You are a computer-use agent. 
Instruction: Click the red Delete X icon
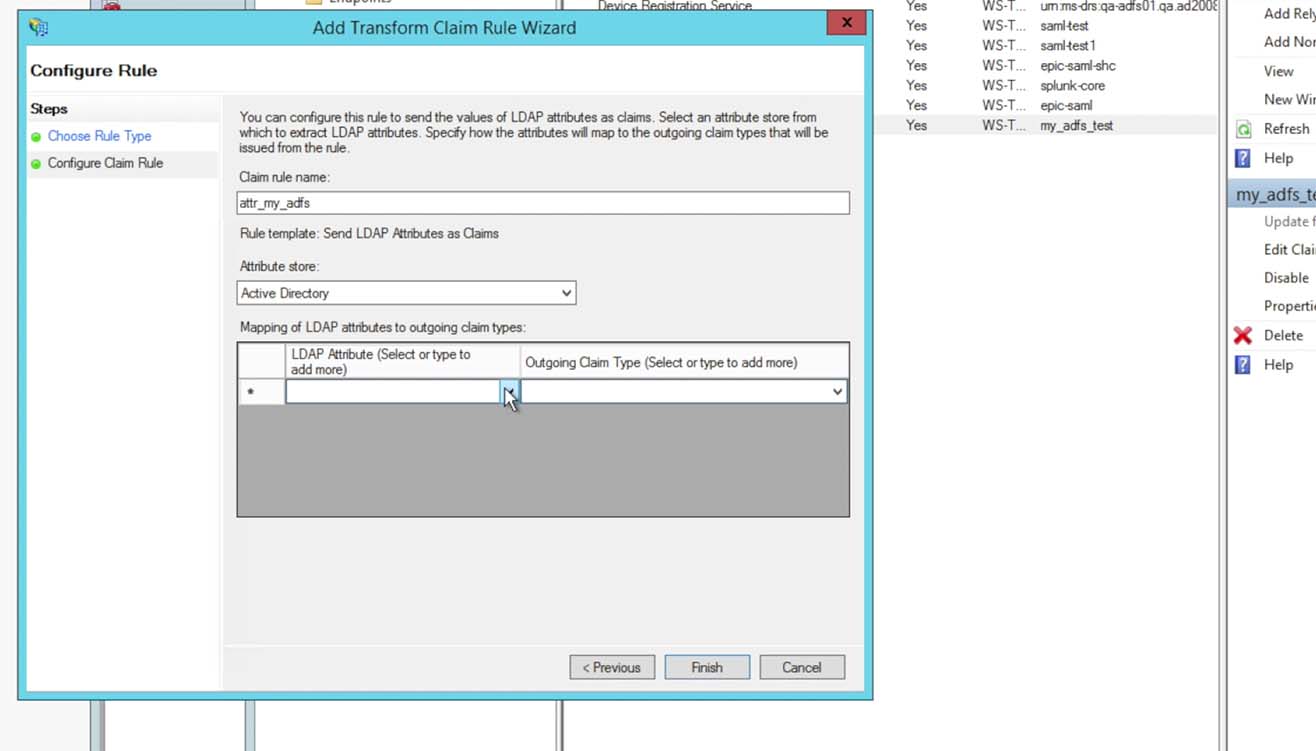click(x=1243, y=335)
